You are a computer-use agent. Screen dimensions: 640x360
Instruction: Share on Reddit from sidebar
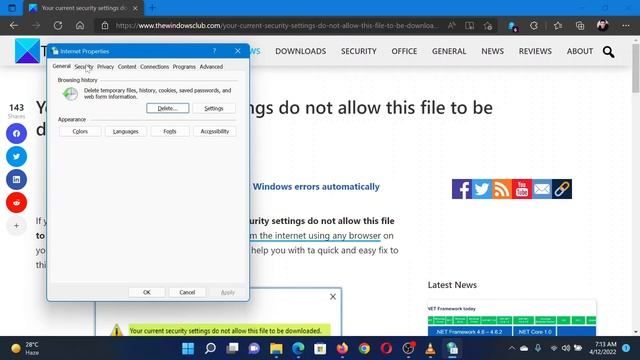click(x=16, y=202)
